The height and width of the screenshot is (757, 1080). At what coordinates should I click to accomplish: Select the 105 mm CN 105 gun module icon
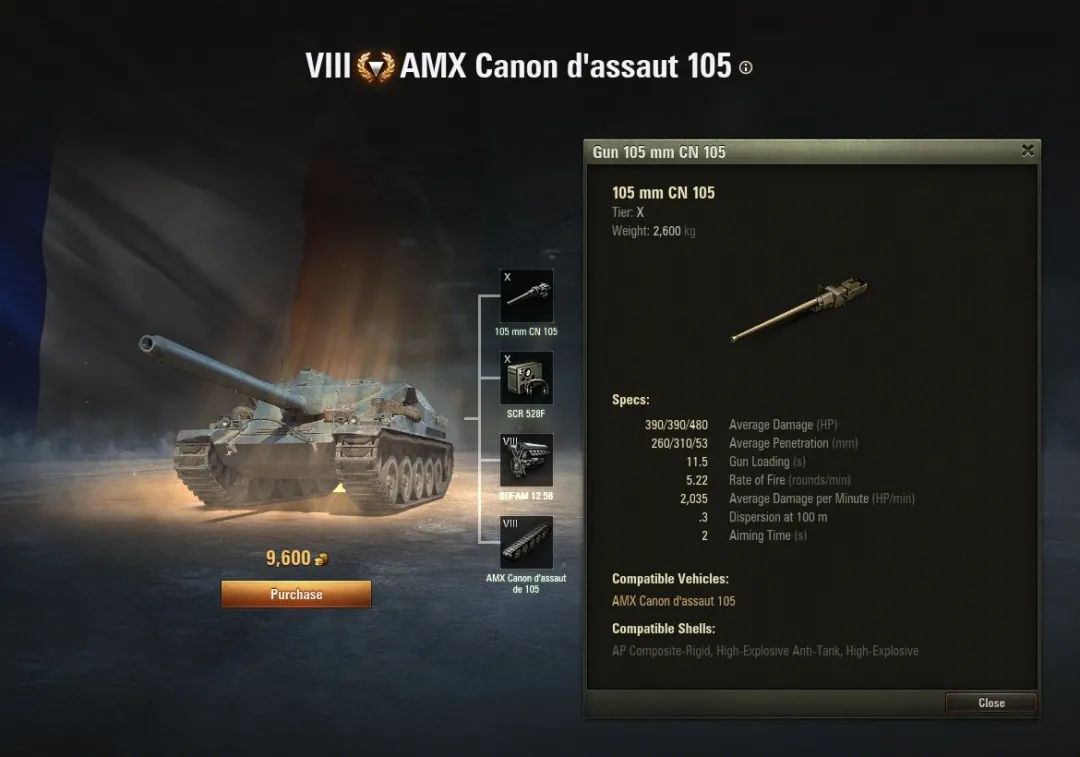tap(526, 295)
